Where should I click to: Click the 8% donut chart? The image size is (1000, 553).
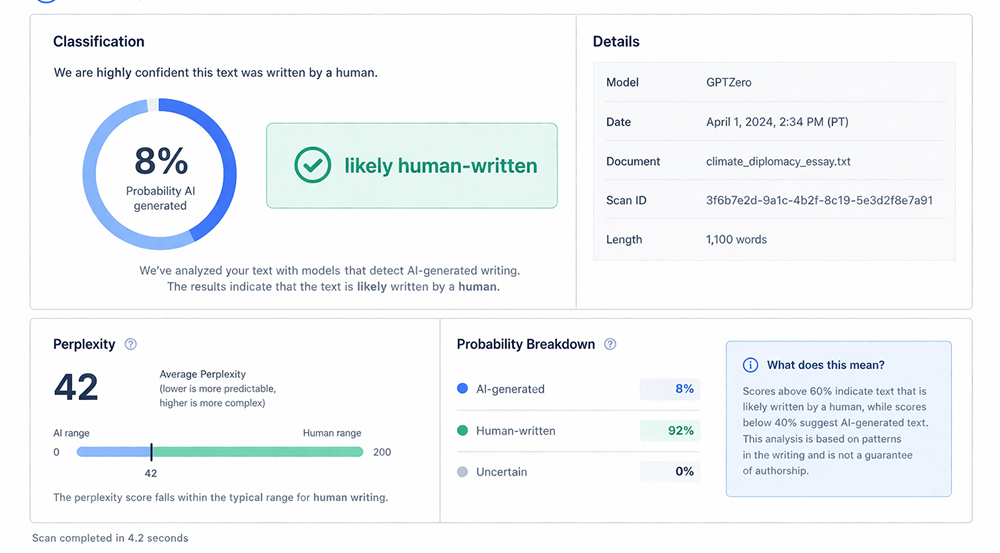tap(160, 173)
